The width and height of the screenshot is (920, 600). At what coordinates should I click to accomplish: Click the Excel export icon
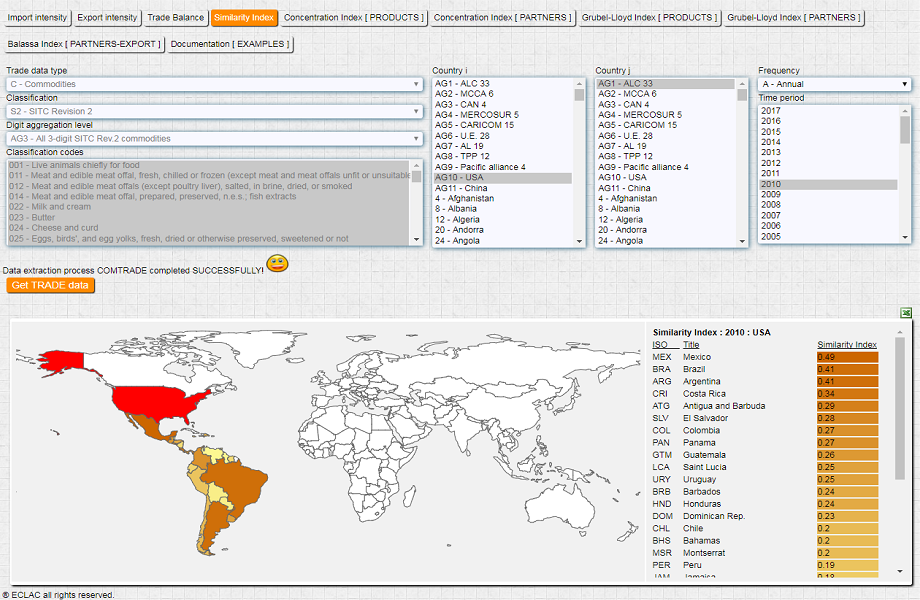click(906, 313)
